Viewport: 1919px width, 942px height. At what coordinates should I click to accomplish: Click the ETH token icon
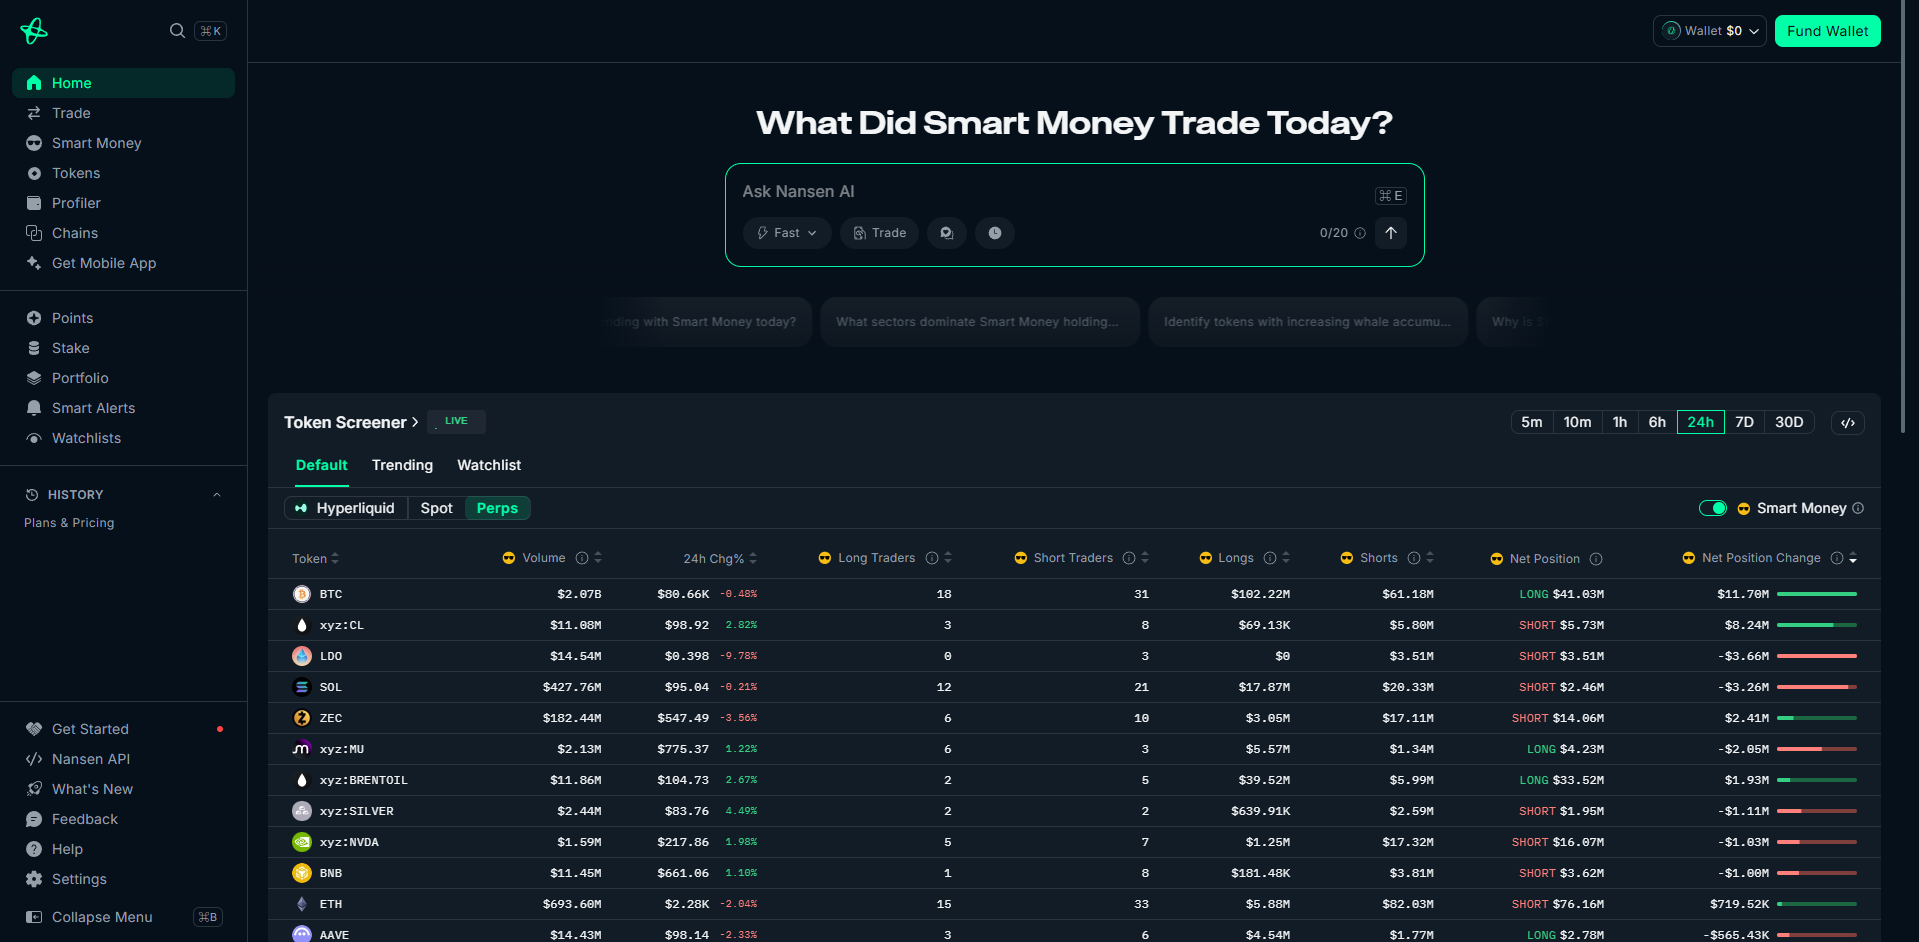(302, 904)
